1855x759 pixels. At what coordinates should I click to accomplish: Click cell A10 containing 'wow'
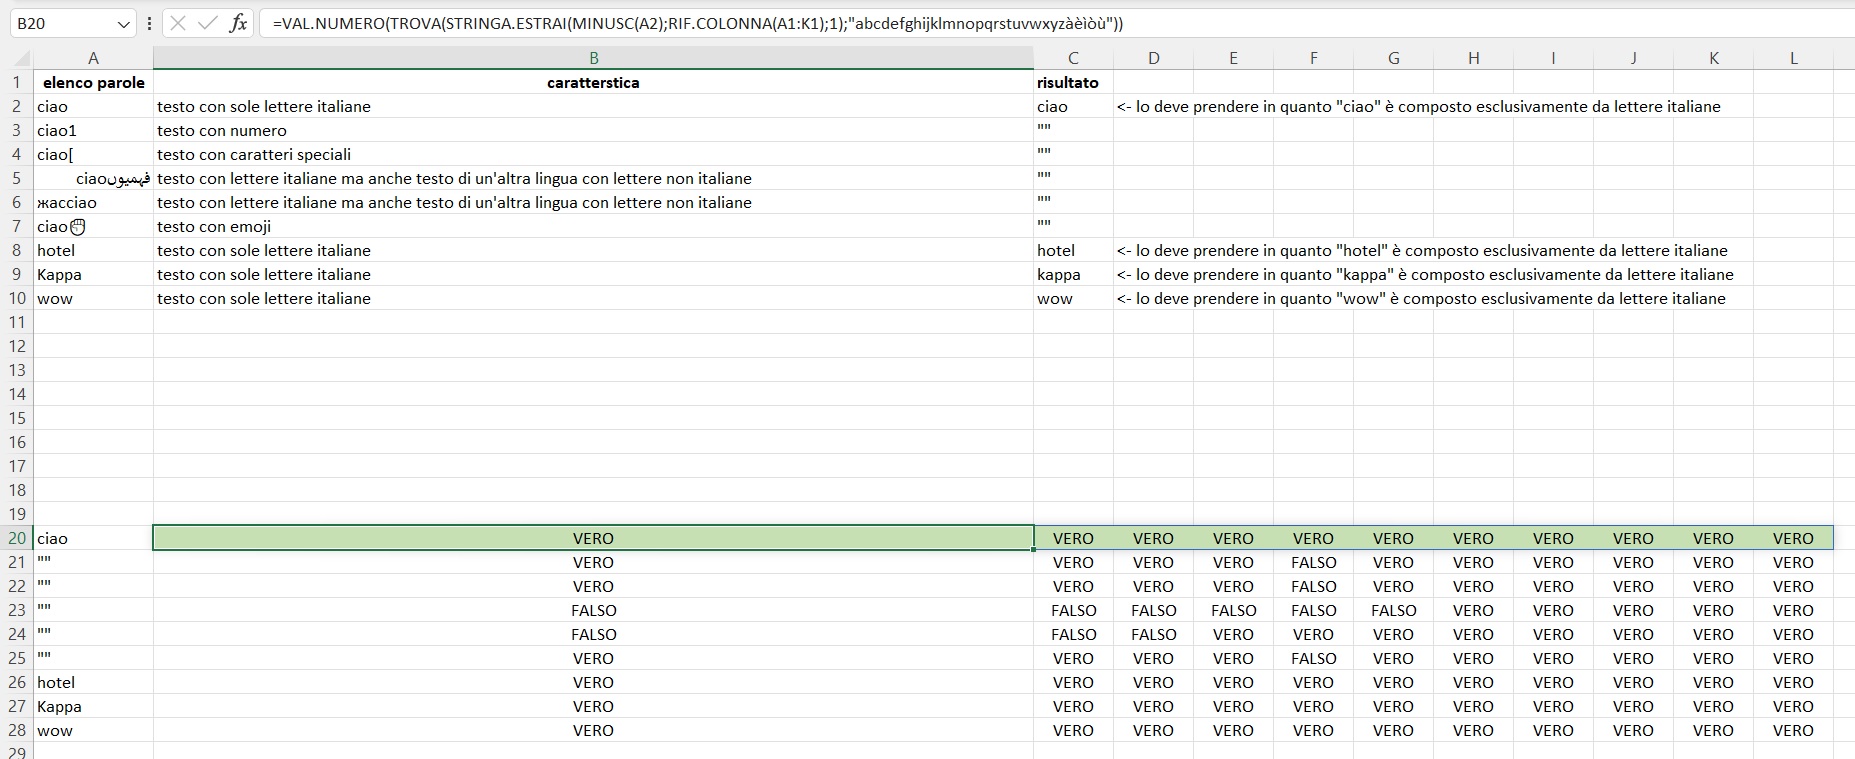pos(93,298)
